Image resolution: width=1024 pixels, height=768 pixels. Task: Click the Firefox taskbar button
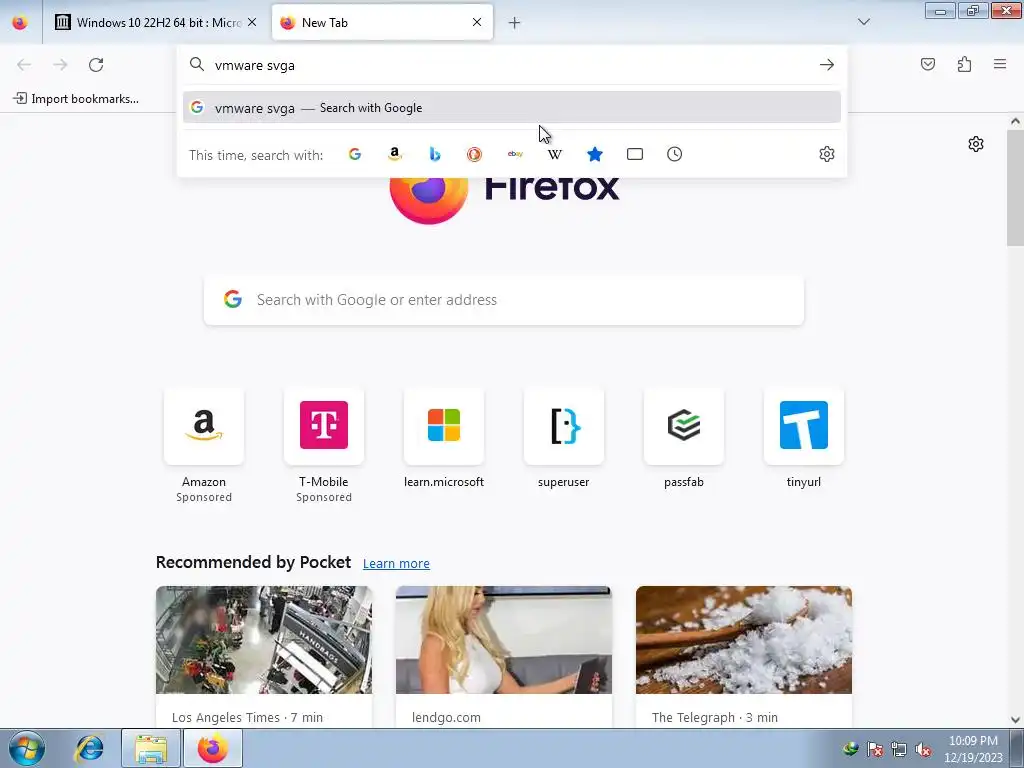(x=213, y=748)
